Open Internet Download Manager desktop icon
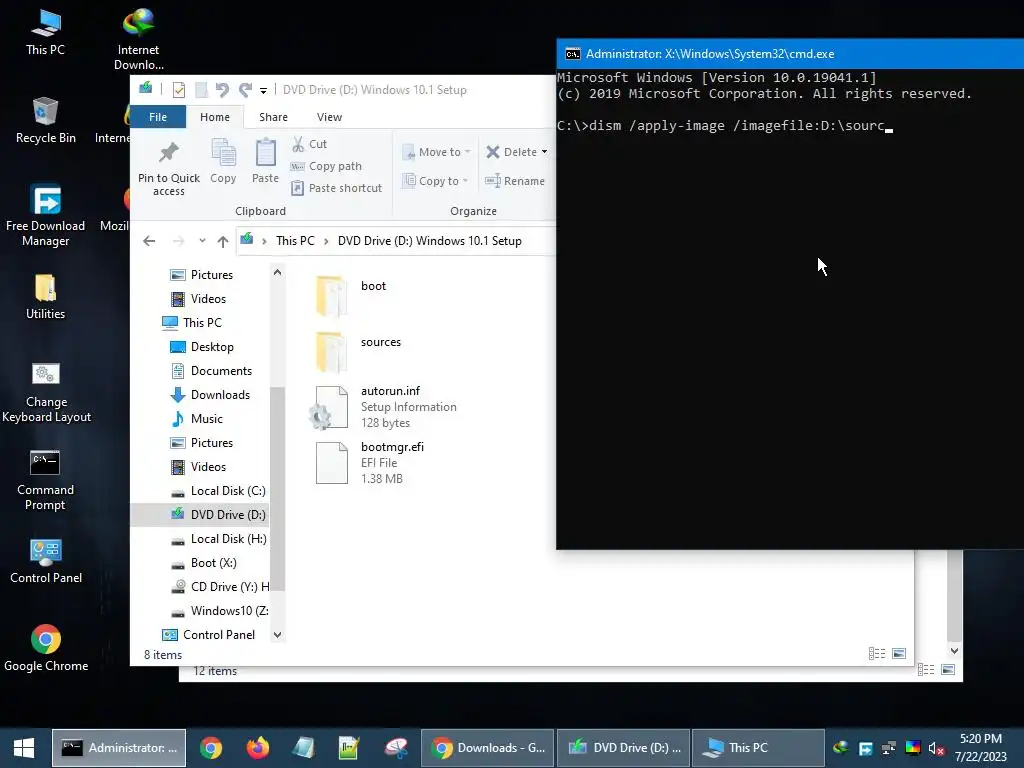This screenshot has width=1024, height=768. click(x=138, y=39)
